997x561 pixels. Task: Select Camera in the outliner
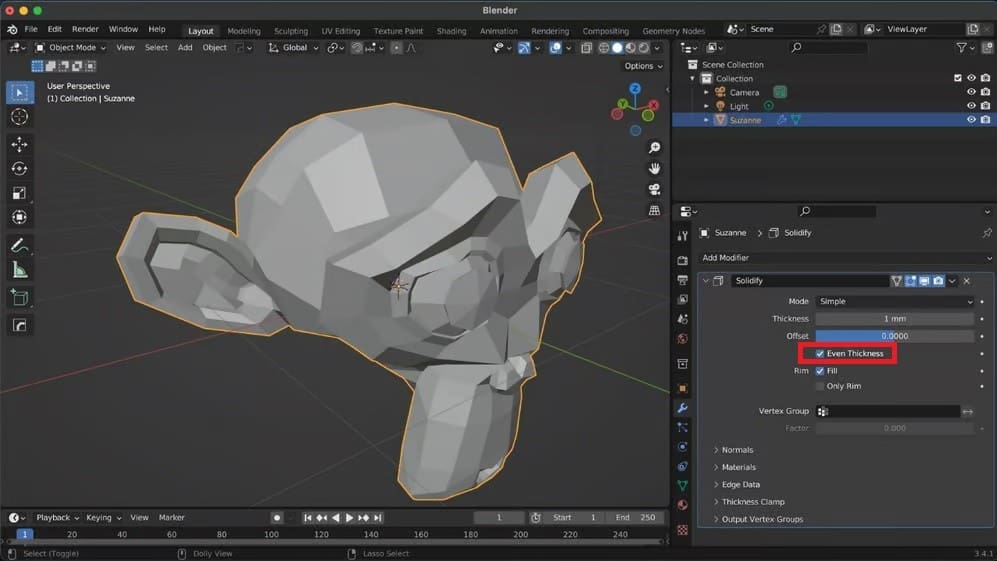point(744,92)
